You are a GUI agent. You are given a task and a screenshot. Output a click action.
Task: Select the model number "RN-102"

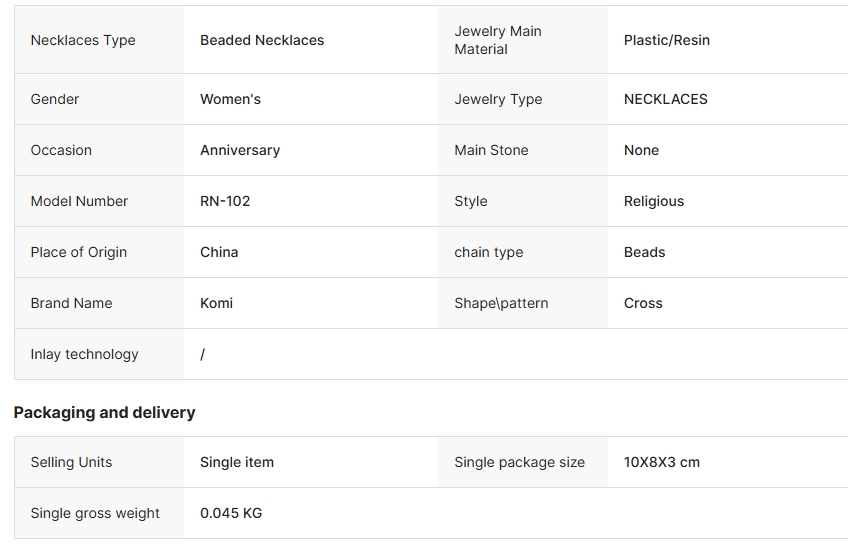click(x=225, y=201)
